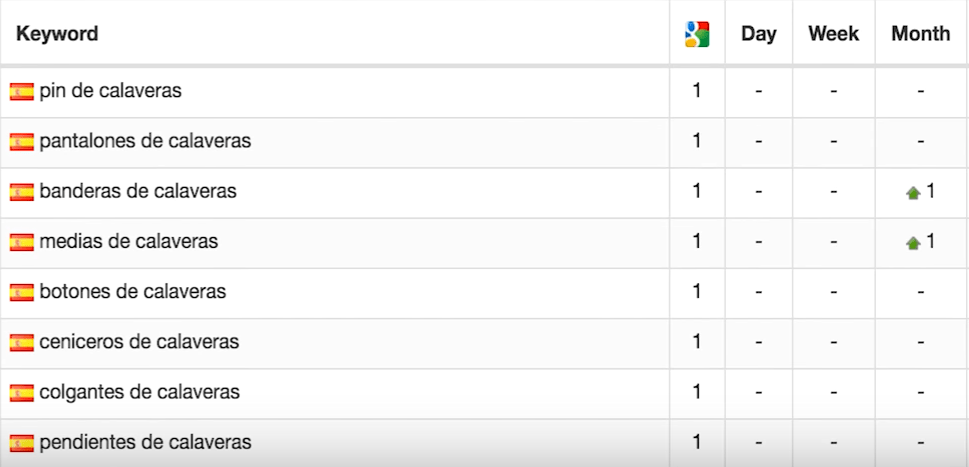Click Month change value for banderas row

pos(930,191)
